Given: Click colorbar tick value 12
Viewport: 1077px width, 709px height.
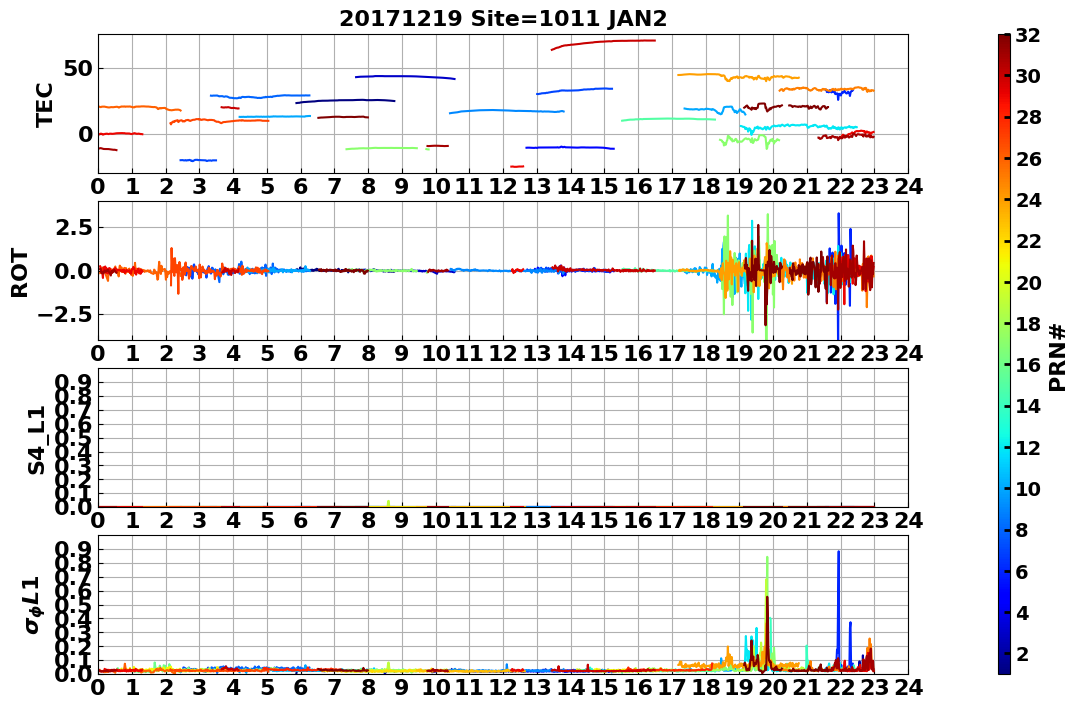Looking at the screenshot, I should click(x=1028, y=447).
